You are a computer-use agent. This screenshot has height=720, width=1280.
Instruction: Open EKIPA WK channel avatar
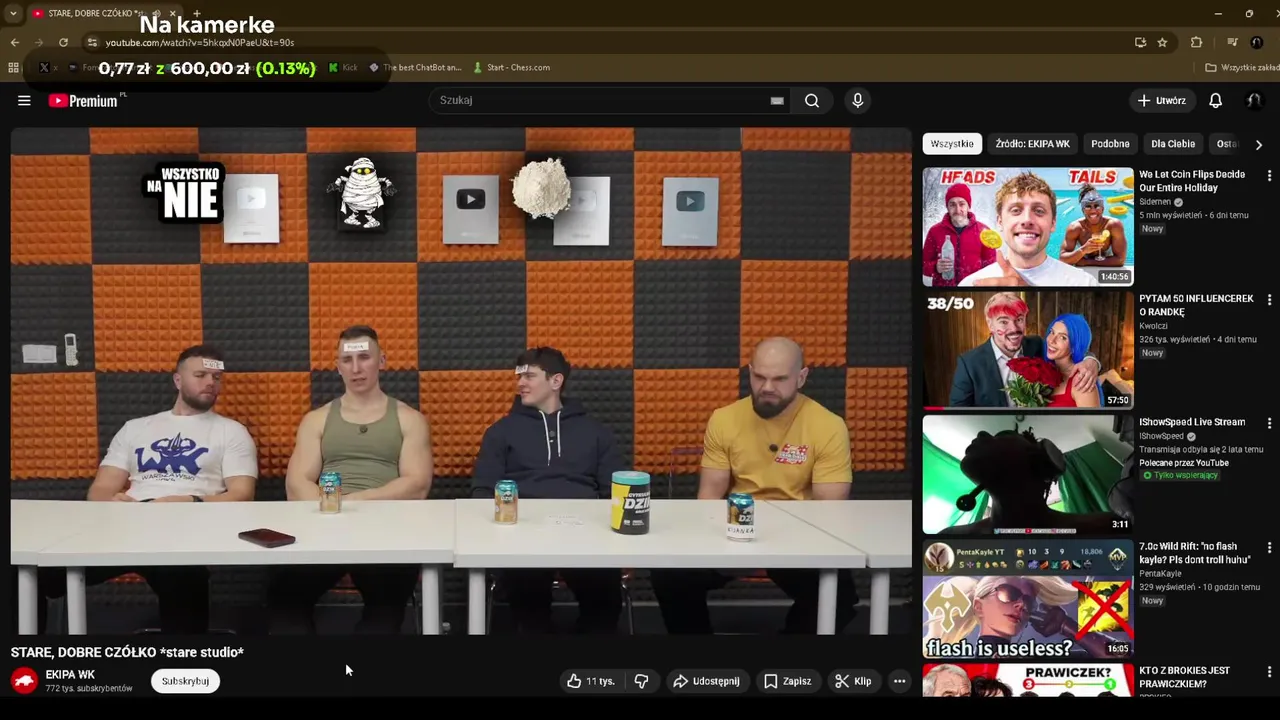pos(25,681)
